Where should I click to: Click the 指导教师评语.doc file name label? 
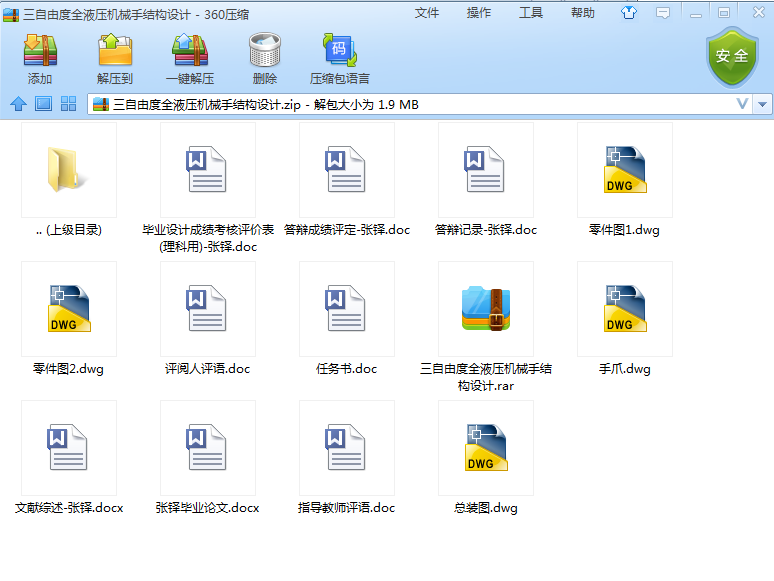coord(347,508)
